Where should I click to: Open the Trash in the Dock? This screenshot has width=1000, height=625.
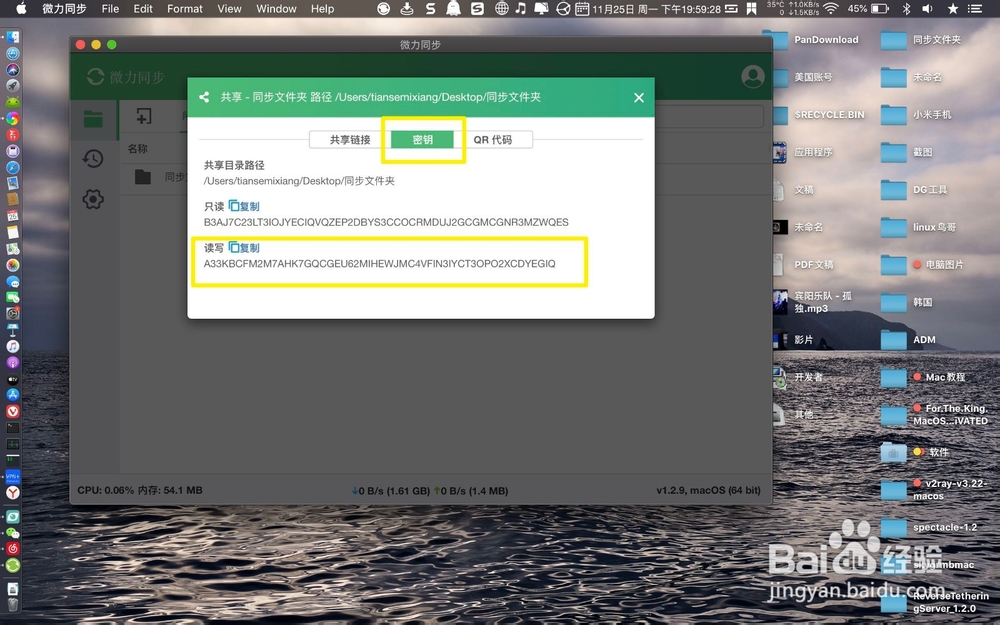tap(13, 604)
